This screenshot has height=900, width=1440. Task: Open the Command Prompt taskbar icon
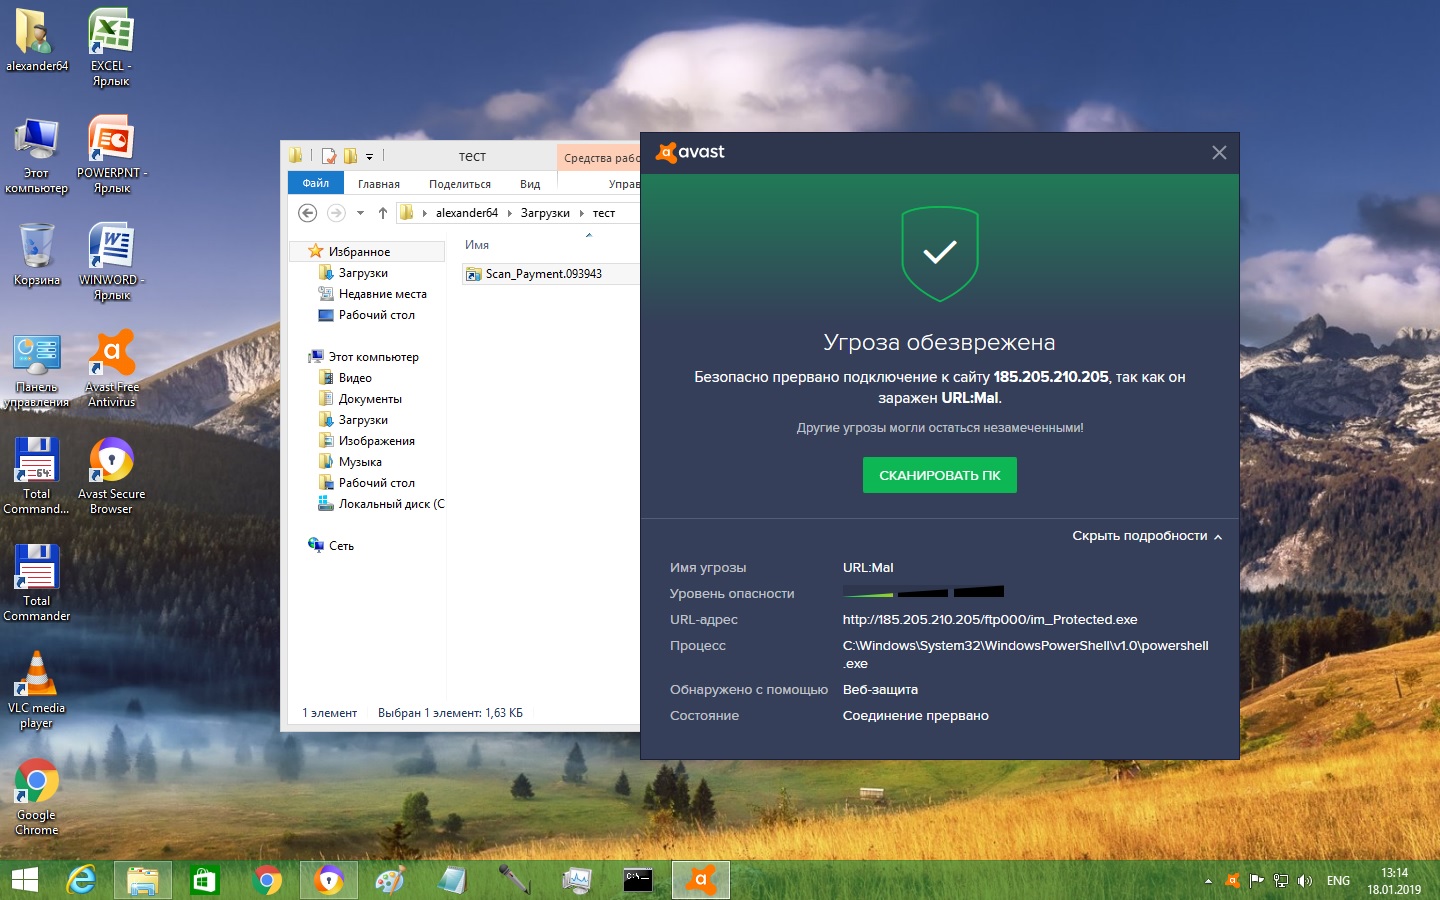pyautogui.click(x=637, y=880)
